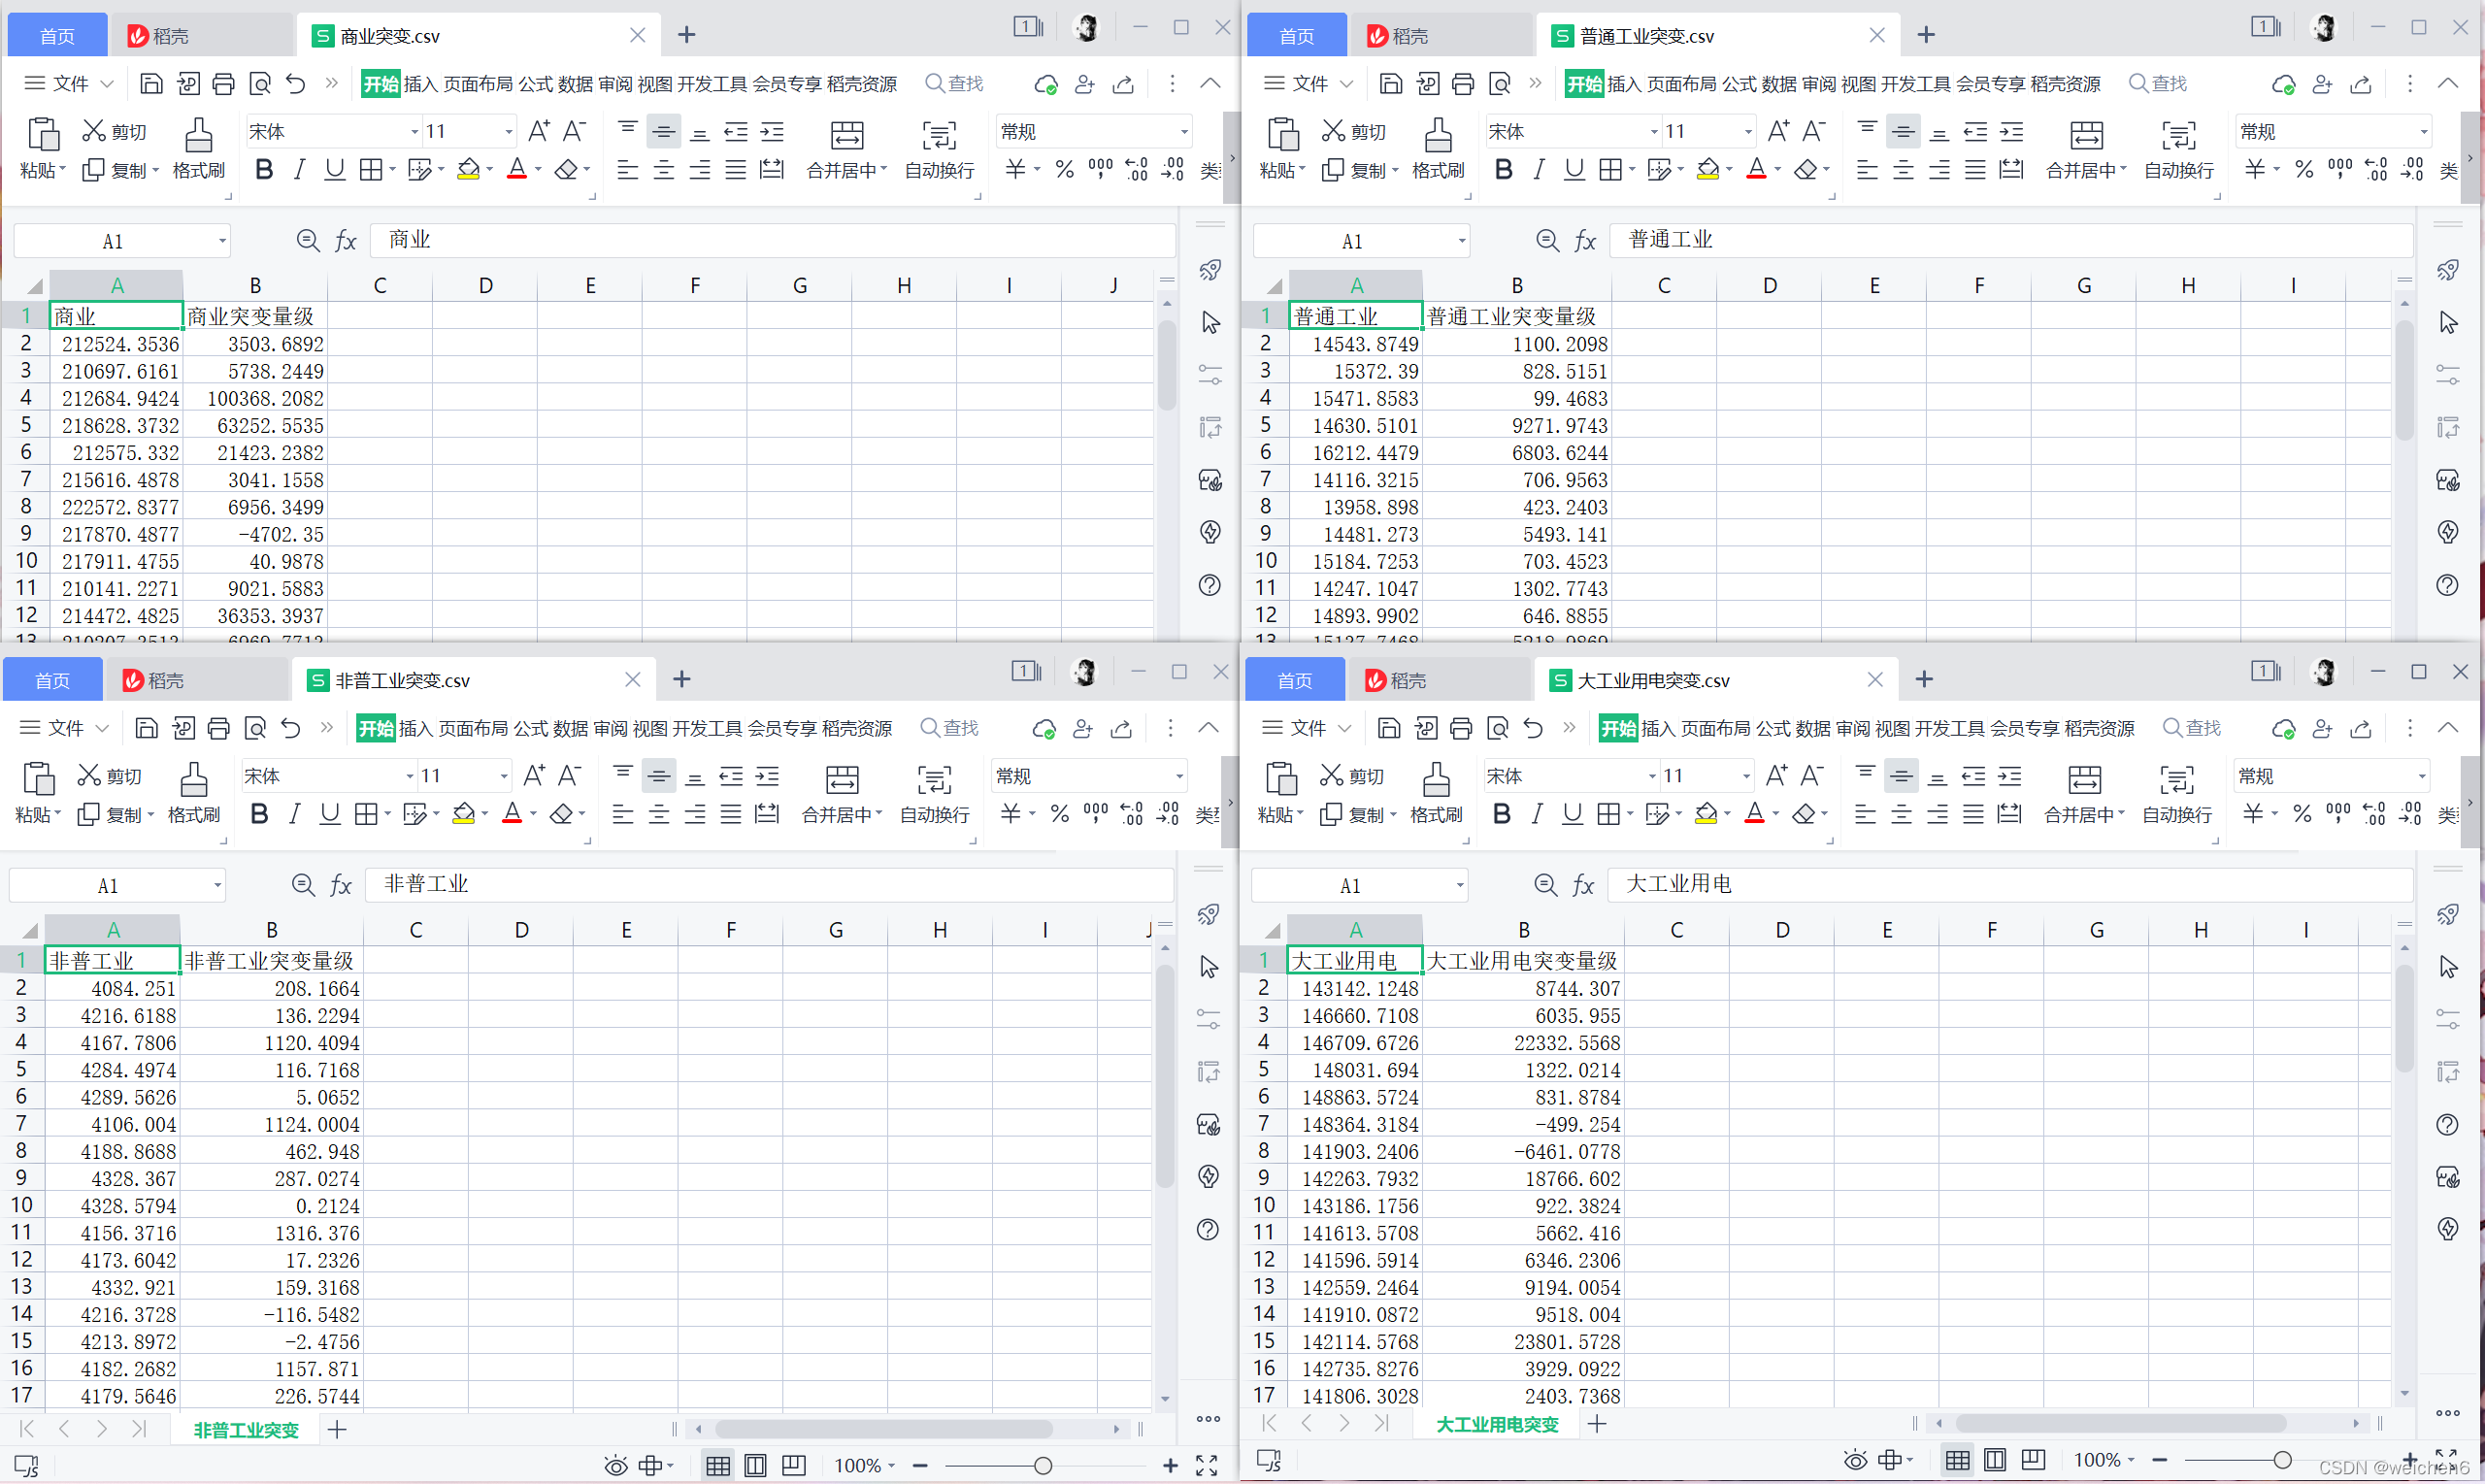Select the 大工业用电突变 sheet tab
Viewport: 2485px width, 1484px height.
1496,1424
